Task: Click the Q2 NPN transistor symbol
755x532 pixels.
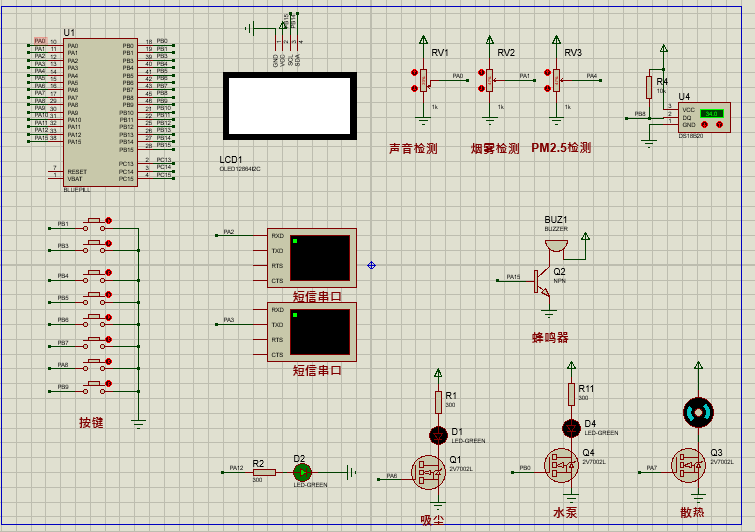Action: (x=541, y=283)
